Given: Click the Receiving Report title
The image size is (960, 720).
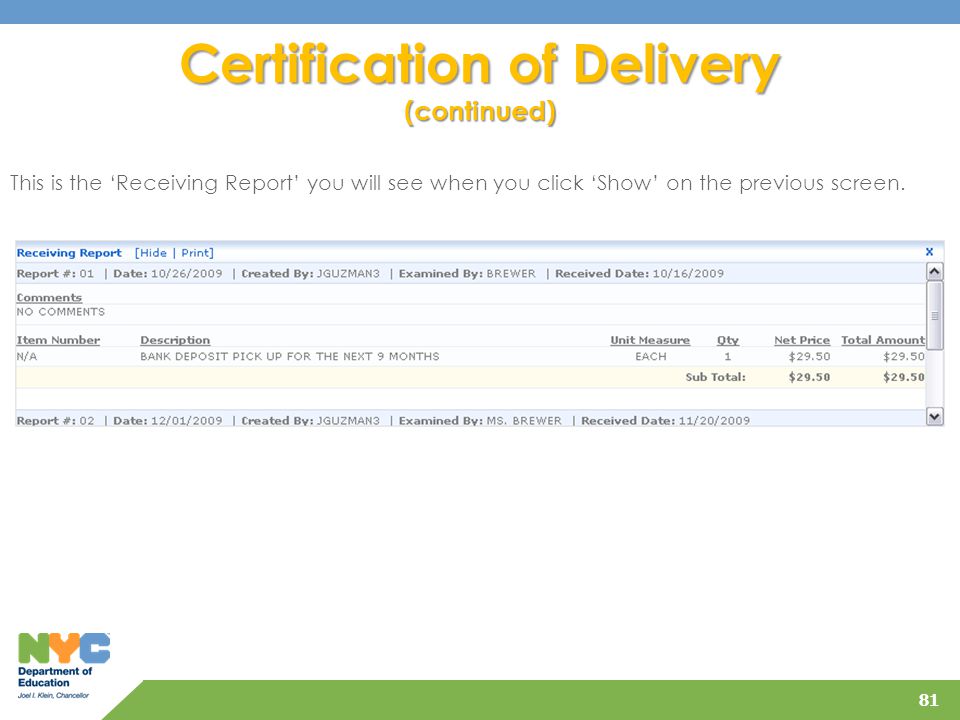Looking at the screenshot, I should click(x=69, y=253).
